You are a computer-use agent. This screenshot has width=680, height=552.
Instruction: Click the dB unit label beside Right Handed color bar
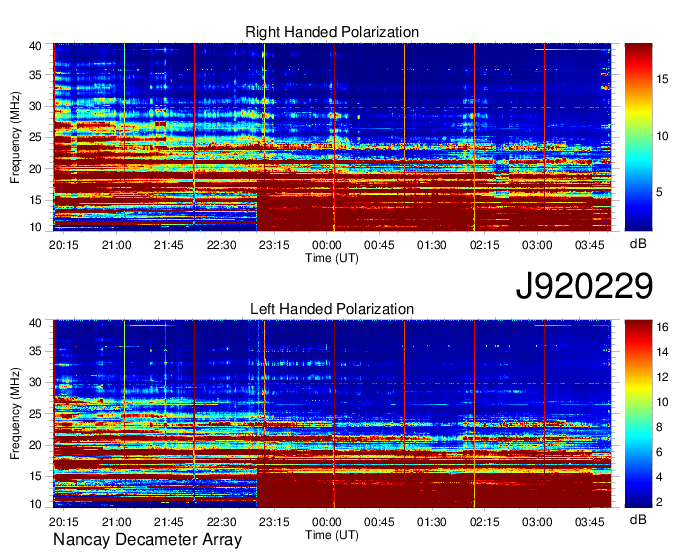pyautogui.click(x=638, y=244)
